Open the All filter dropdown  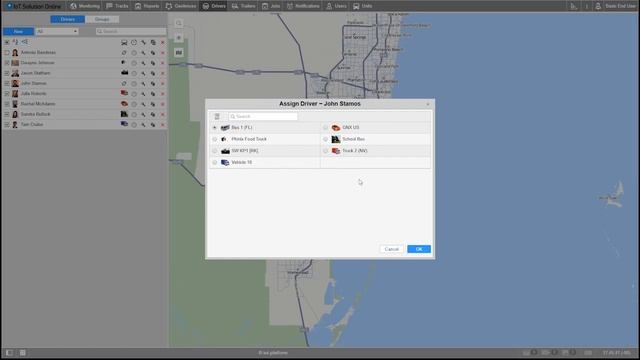[x=57, y=31]
